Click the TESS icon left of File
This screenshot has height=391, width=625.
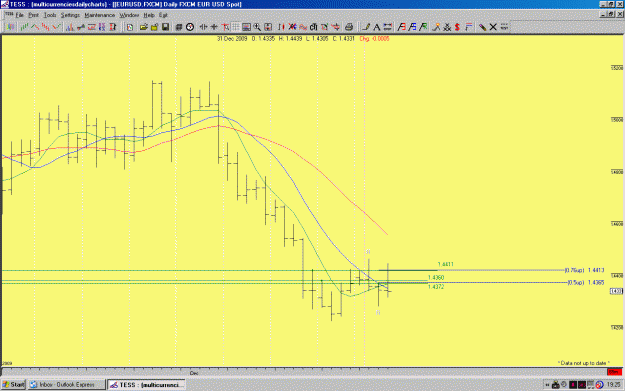(x=9, y=15)
